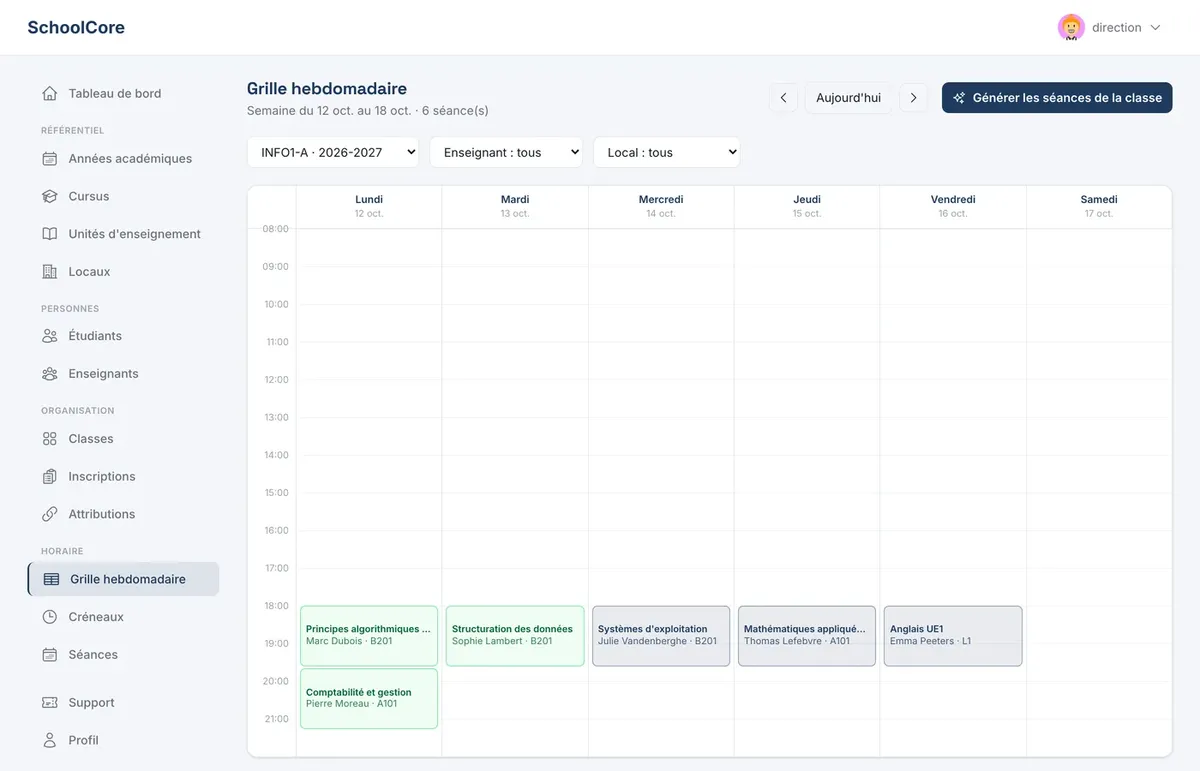Select the Anglais UE1 session card
Image resolution: width=1200 pixels, height=771 pixels.
click(953, 636)
